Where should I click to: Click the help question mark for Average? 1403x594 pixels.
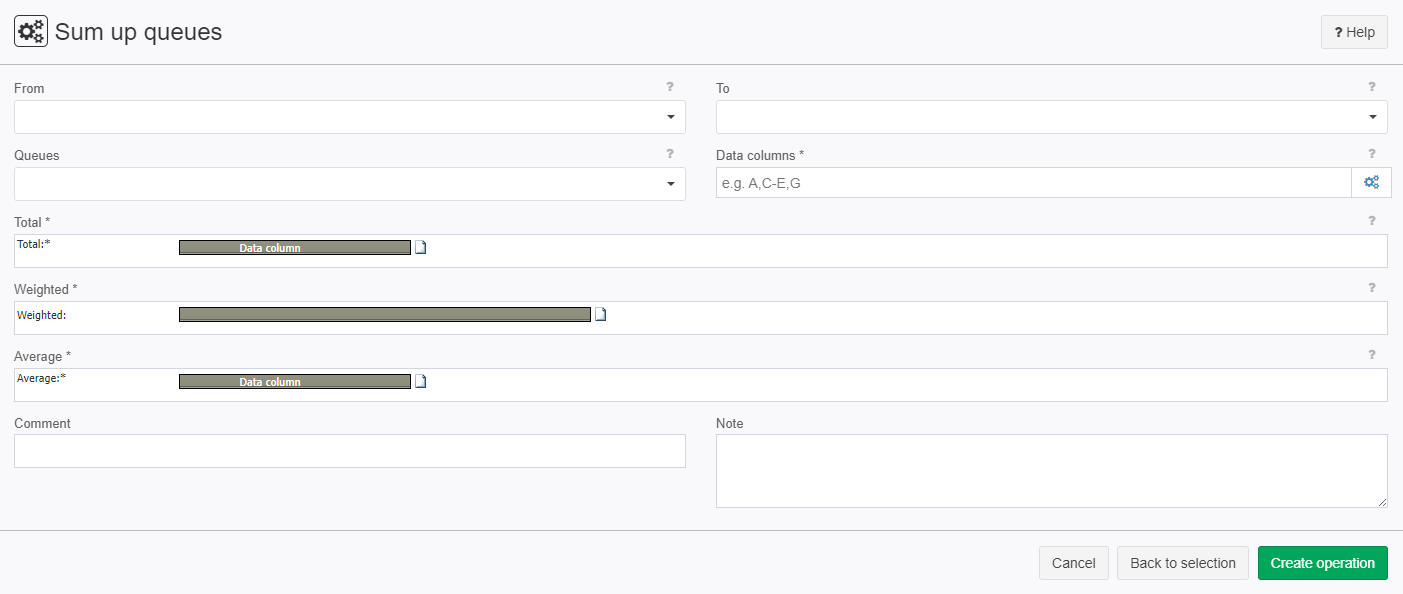pyautogui.click(x=1372, y=355)
